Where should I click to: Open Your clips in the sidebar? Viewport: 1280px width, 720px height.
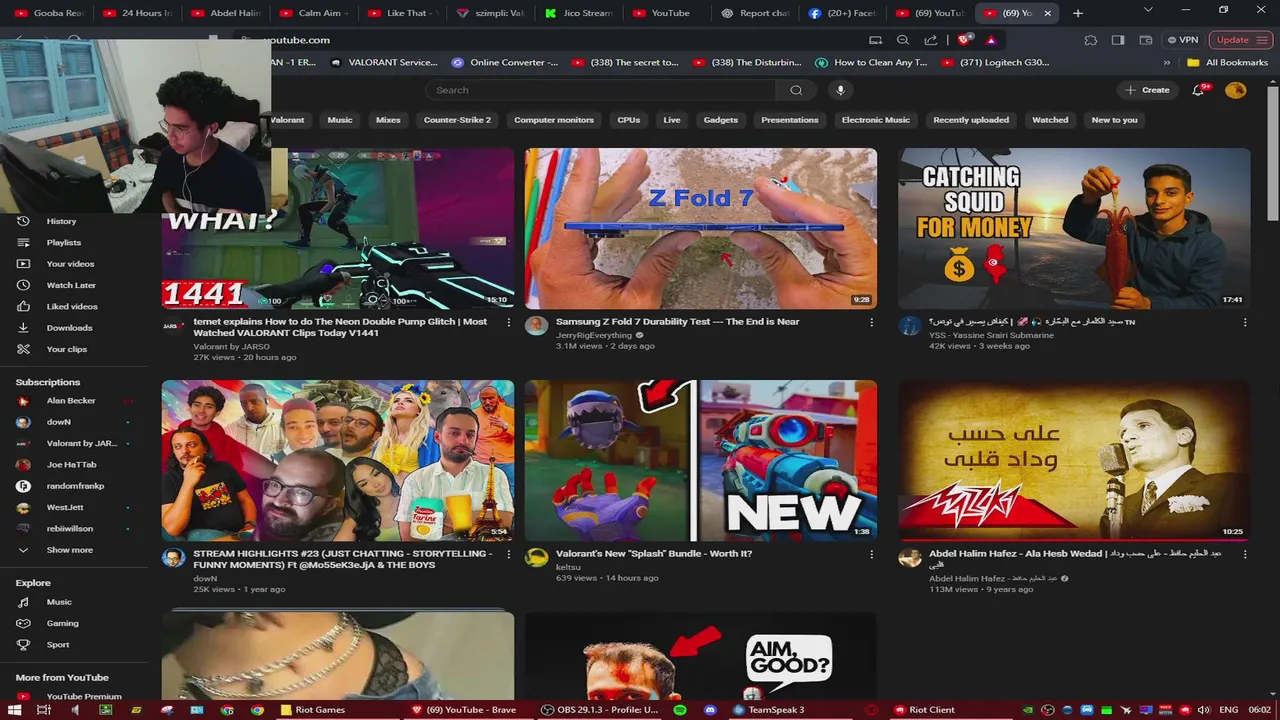coord(66,349)
